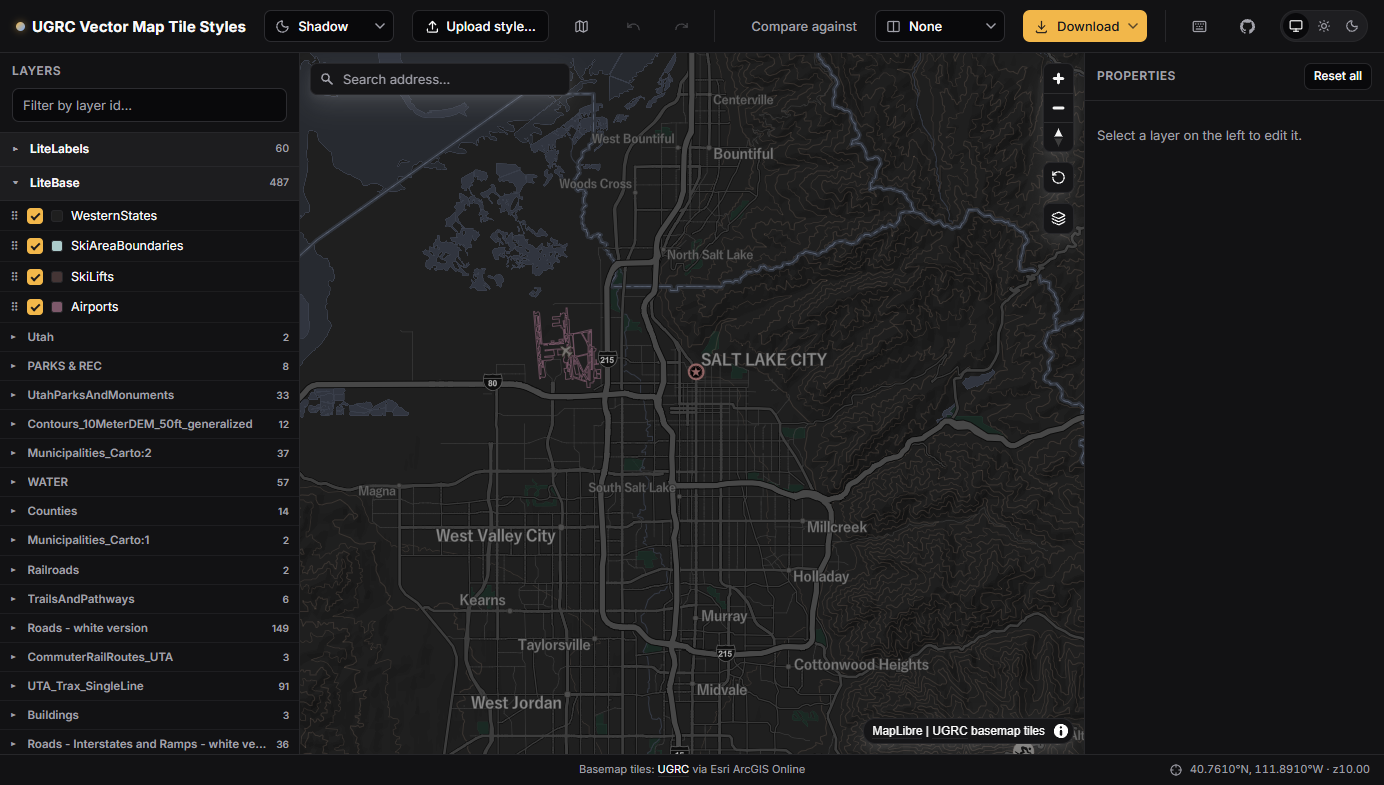Grab the WesternStates layer drag handle

[14, 216]
